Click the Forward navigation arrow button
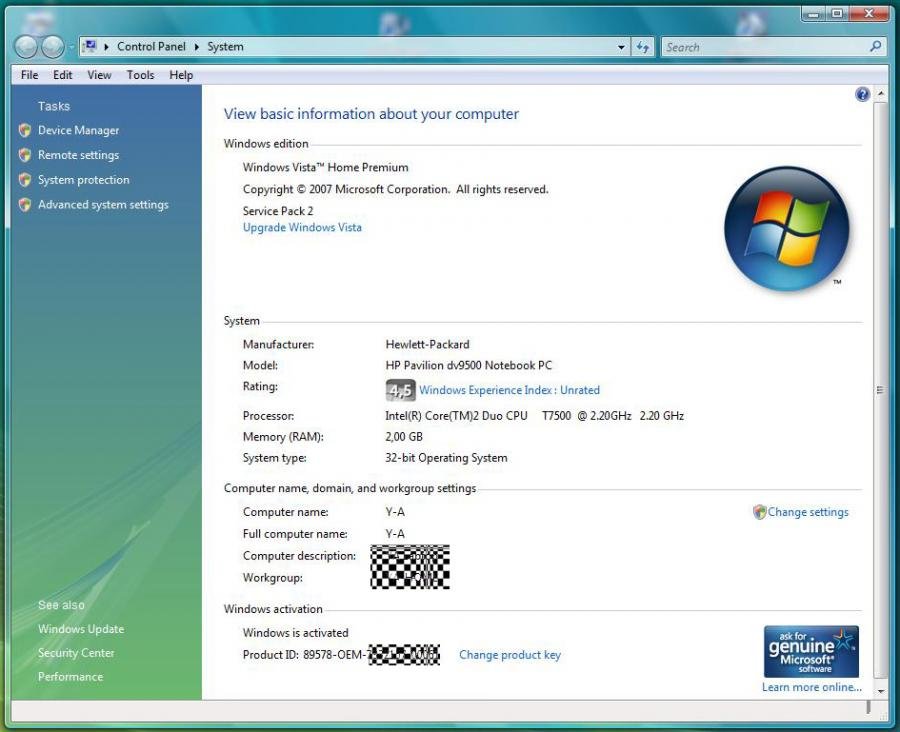 pos(52,47)
